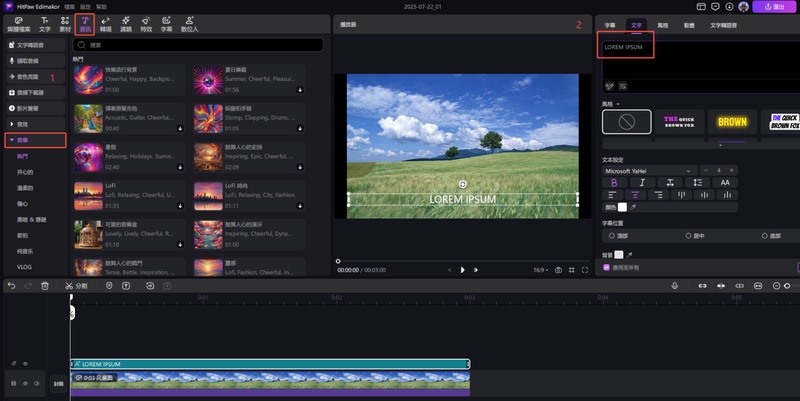Download the LoFi 01:33 track

(x=180, y=206)
